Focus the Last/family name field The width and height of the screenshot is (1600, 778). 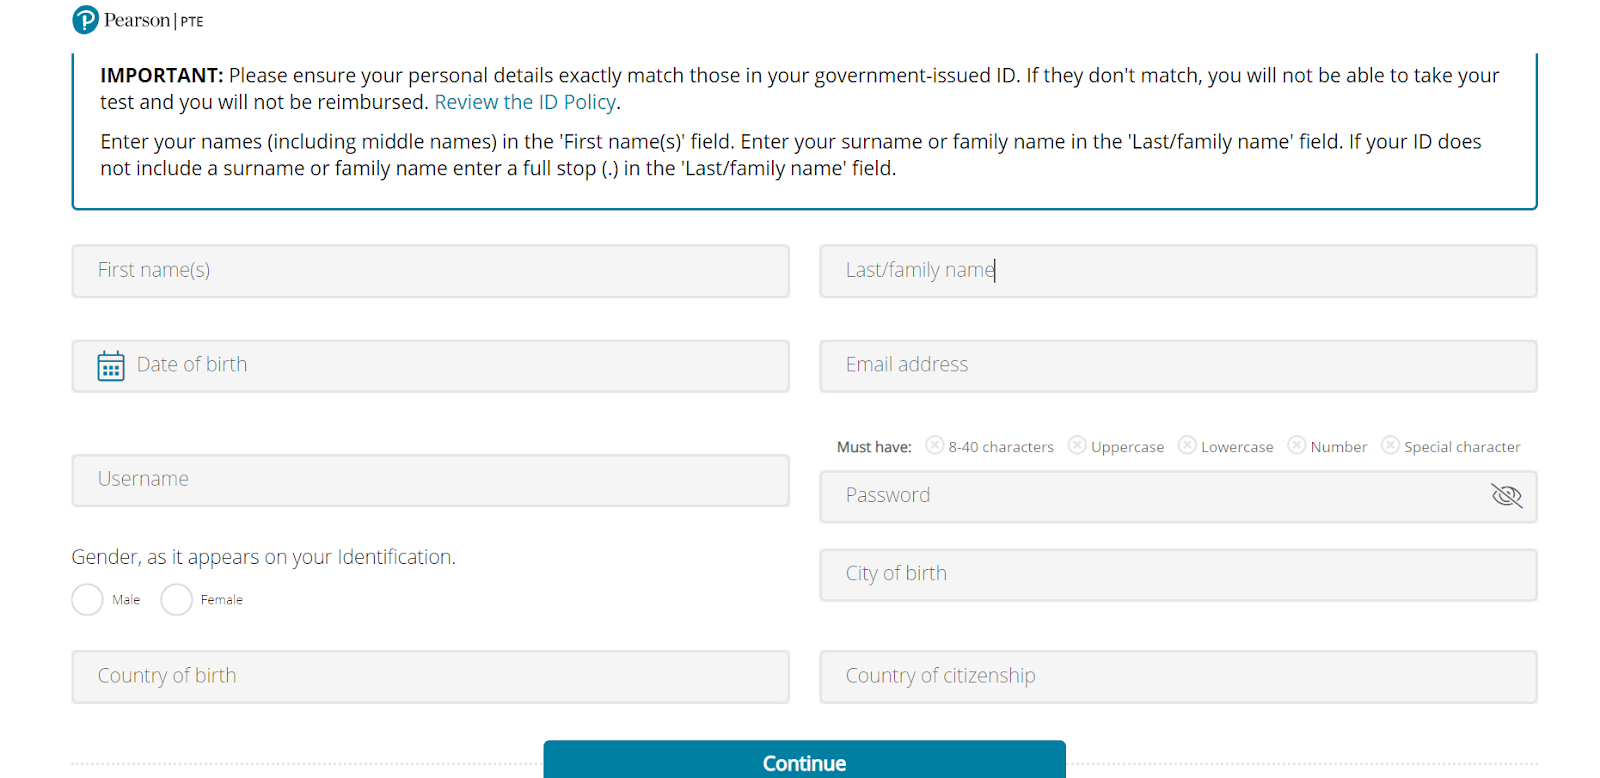1178,271
